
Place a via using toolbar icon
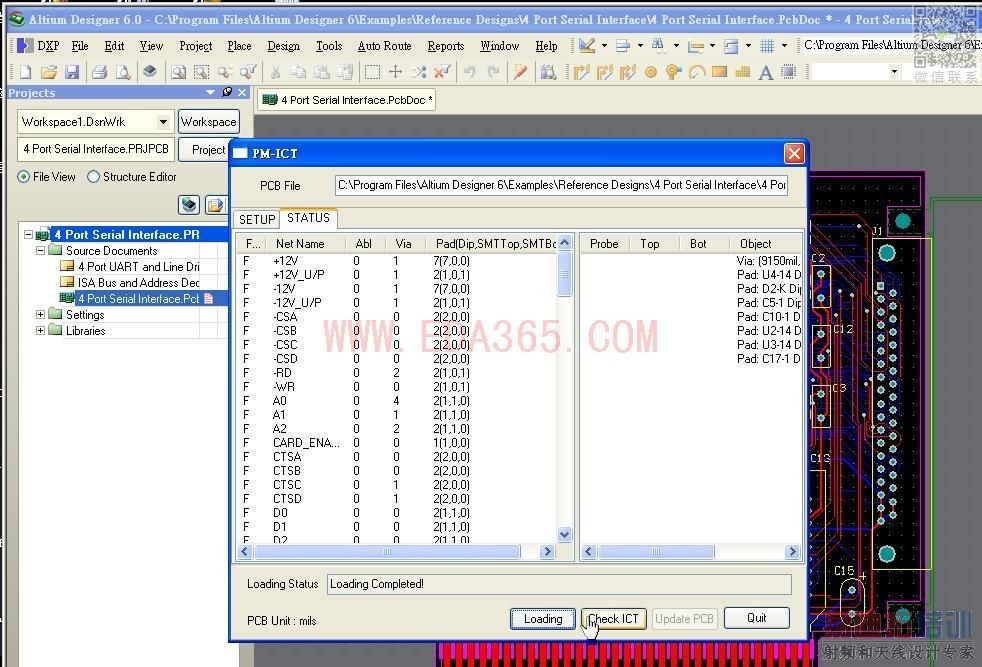coord(673,72)
